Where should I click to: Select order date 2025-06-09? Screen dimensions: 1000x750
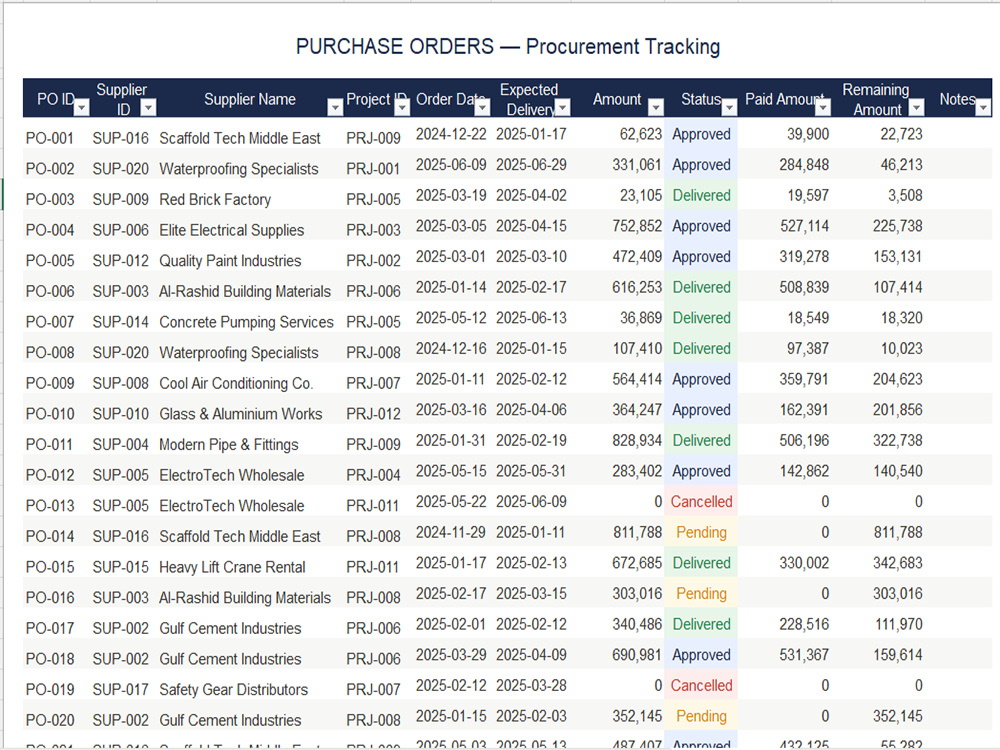[451, 165]
